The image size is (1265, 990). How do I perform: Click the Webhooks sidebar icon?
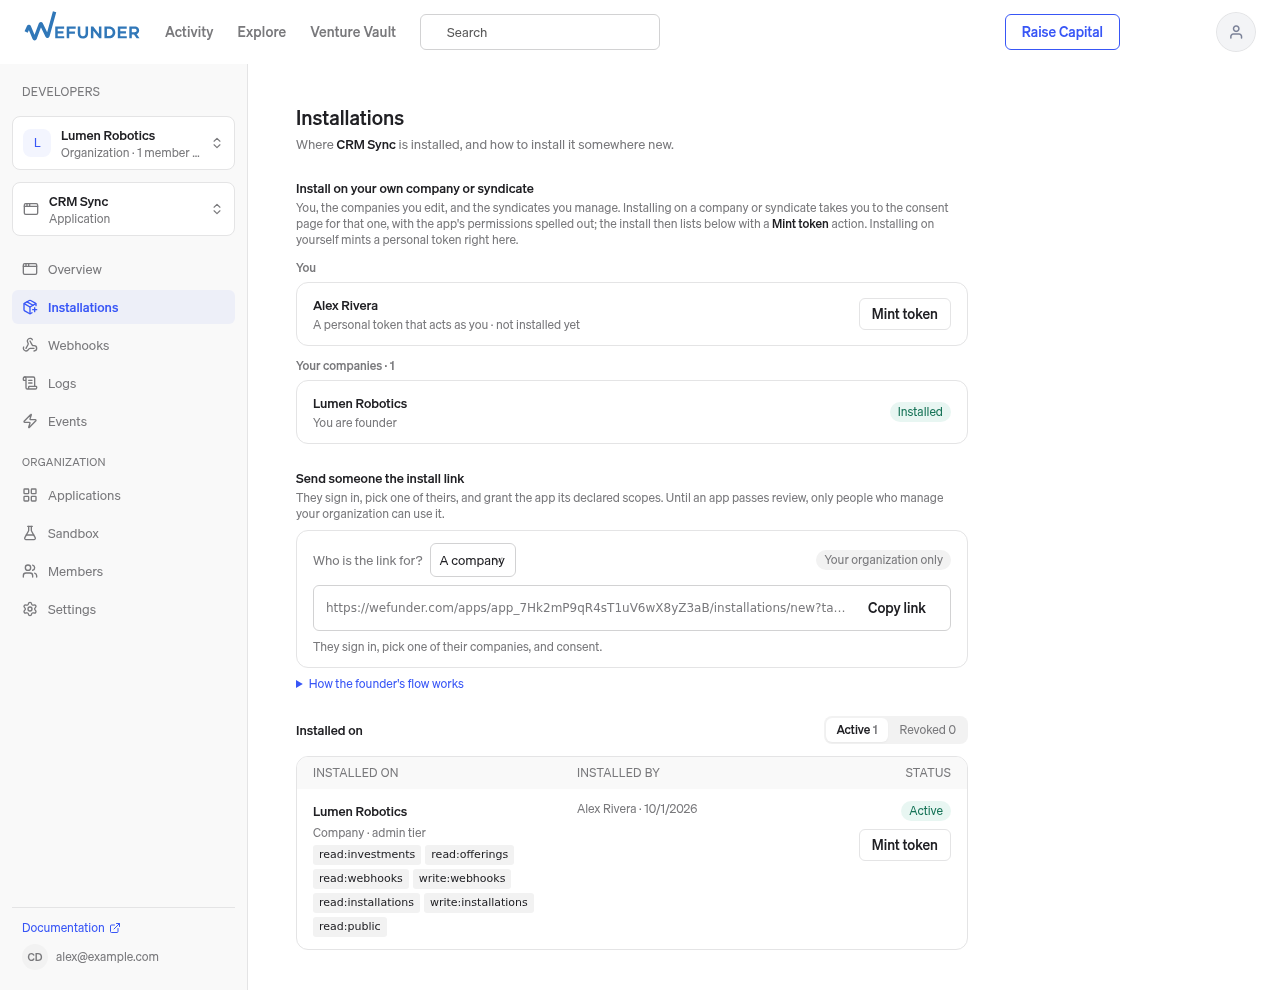point(30,345)
